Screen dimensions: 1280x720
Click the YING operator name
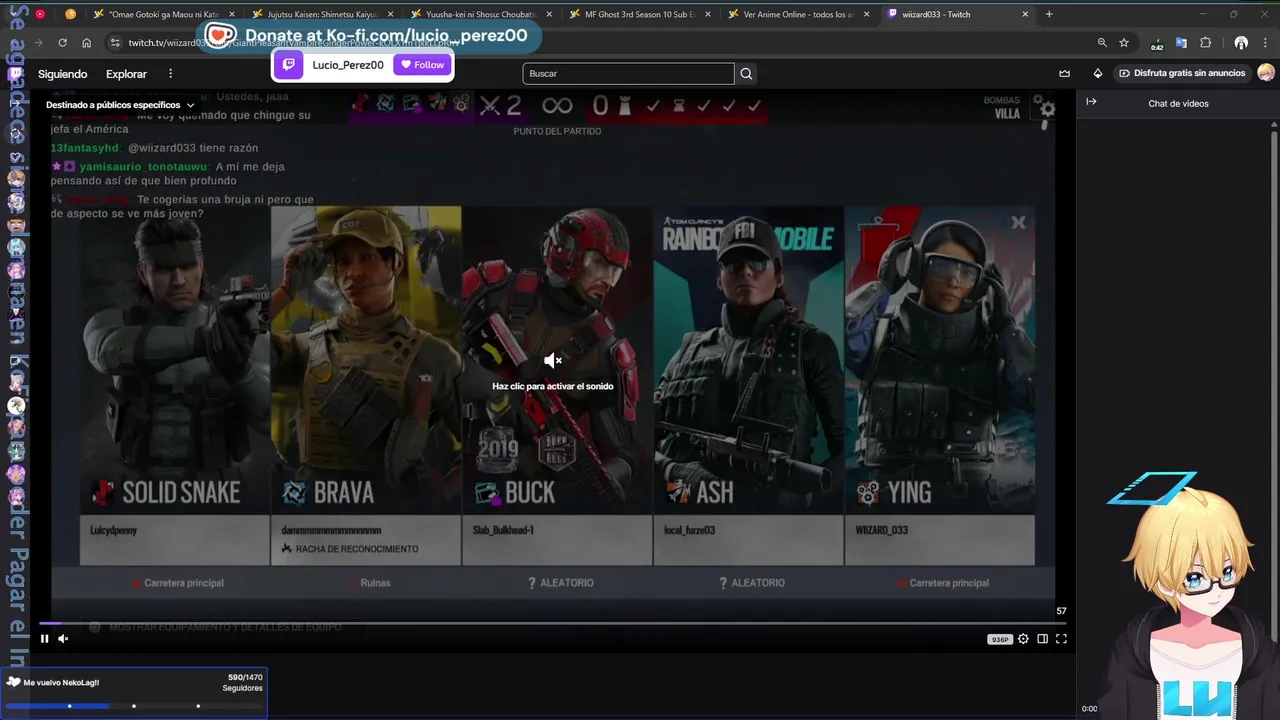[x=909, y=492]
